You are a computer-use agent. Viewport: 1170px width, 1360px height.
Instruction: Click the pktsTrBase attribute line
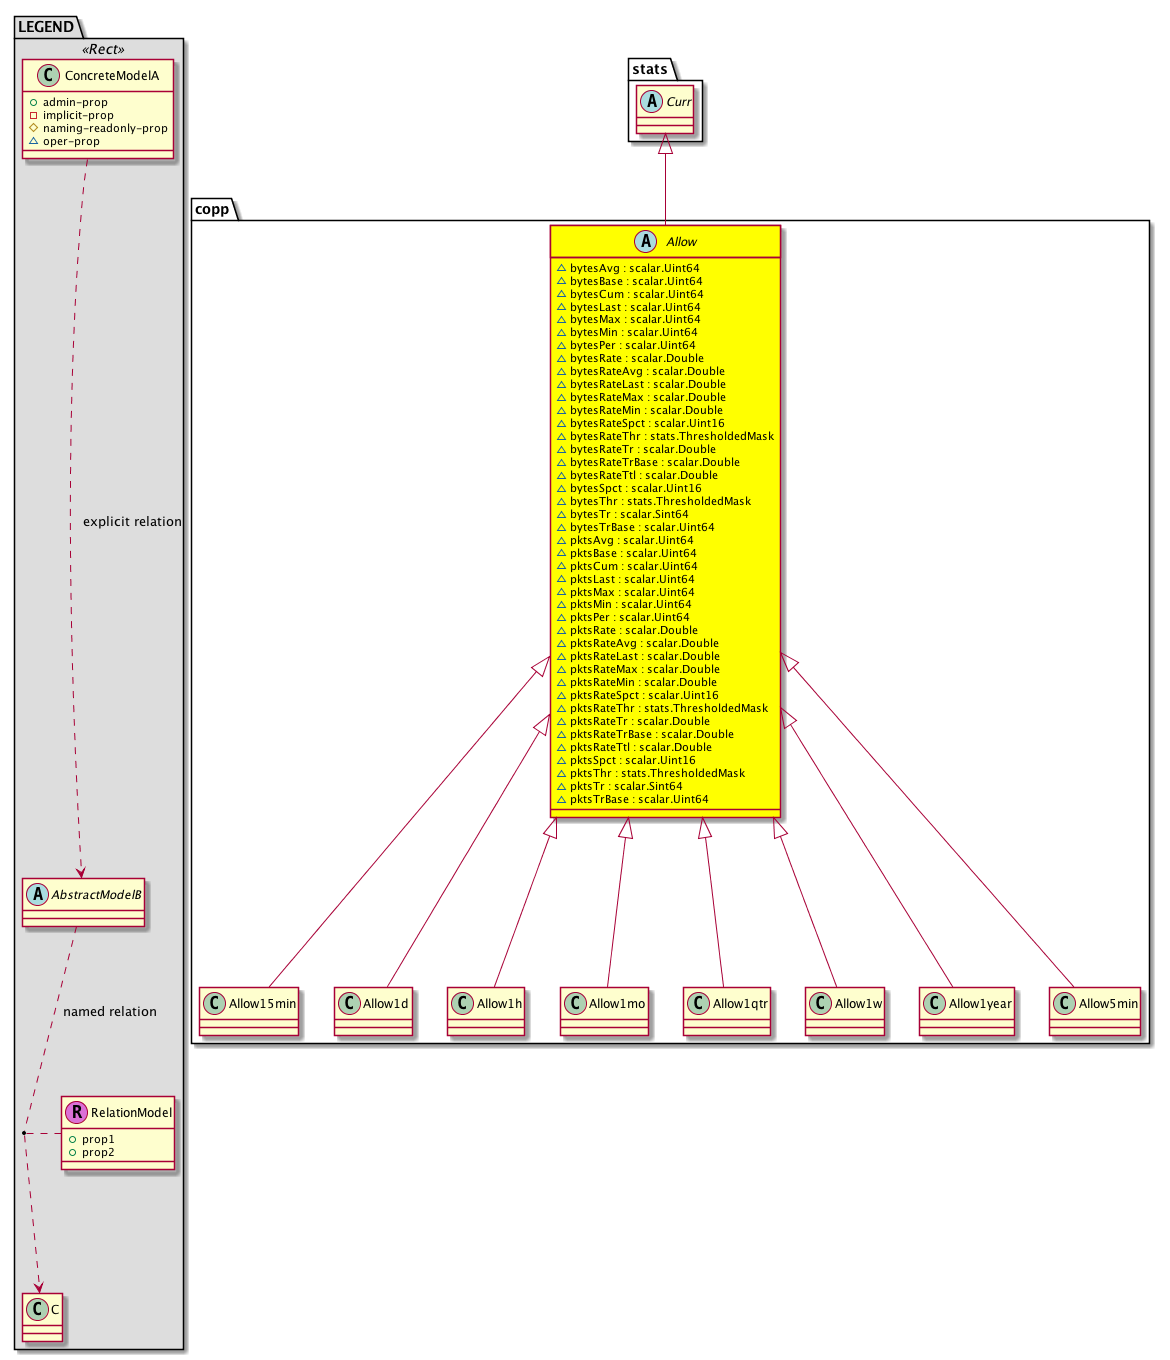pos(638,799)
